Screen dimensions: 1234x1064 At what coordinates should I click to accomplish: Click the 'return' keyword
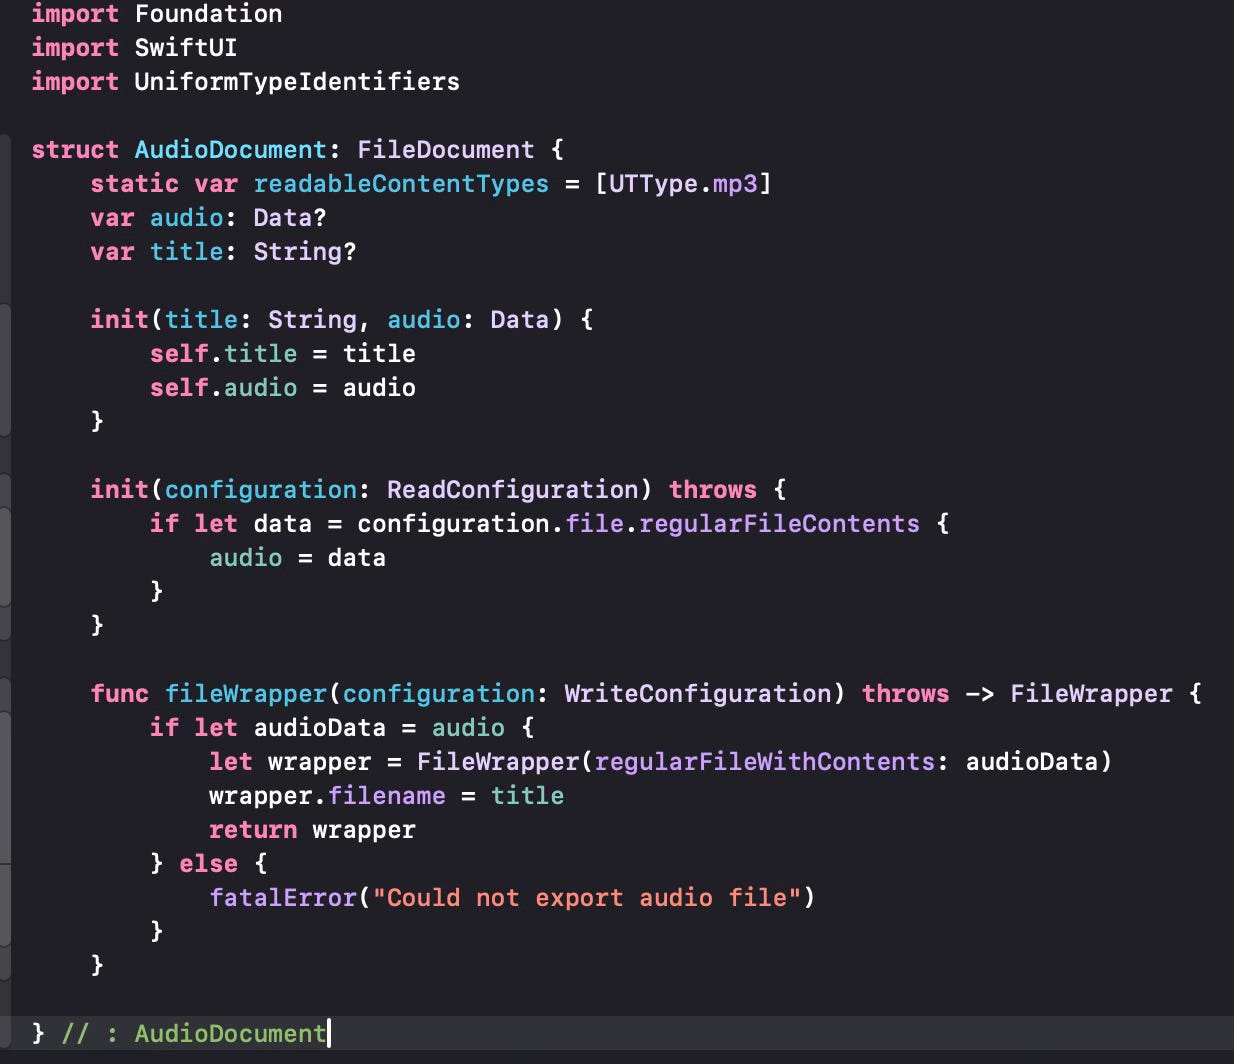pos(253,830)
